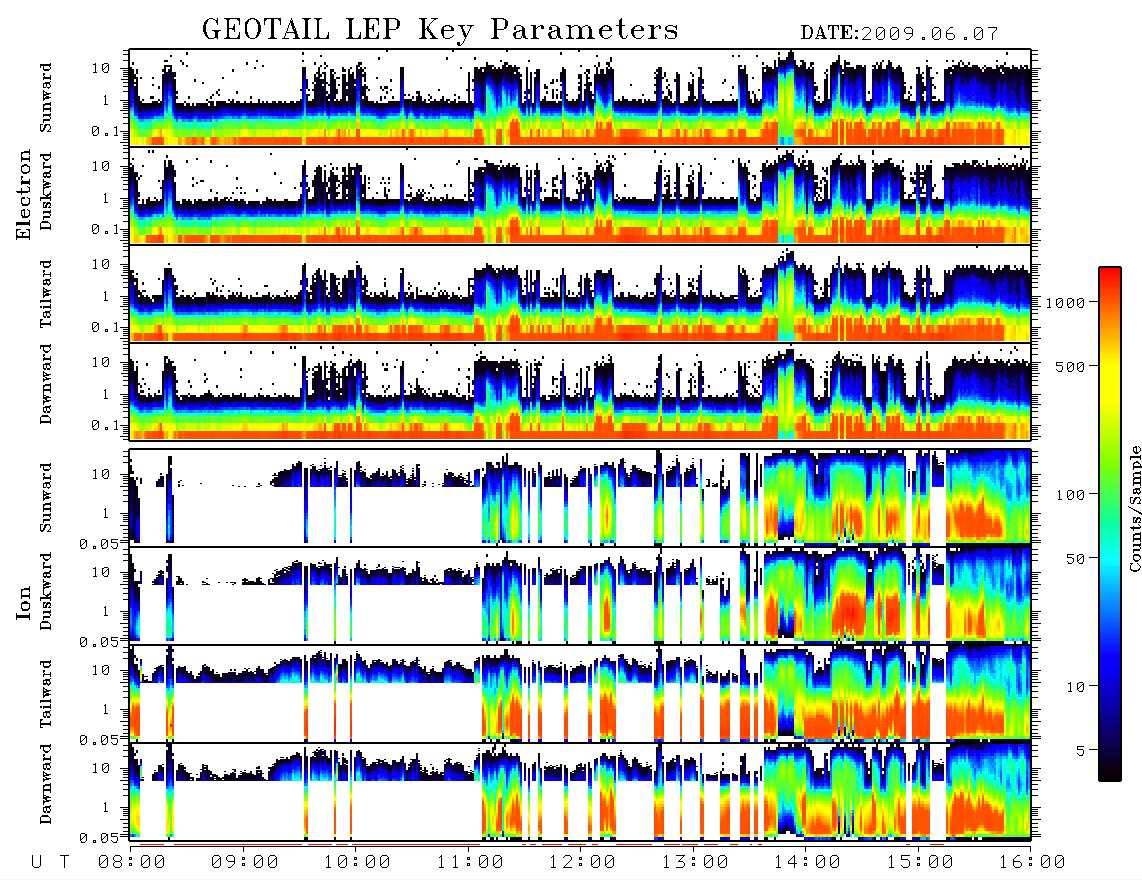This screenshot has width=1142, height=880.
Task: Click the "16:00" time tick label
Action: 1032,863
